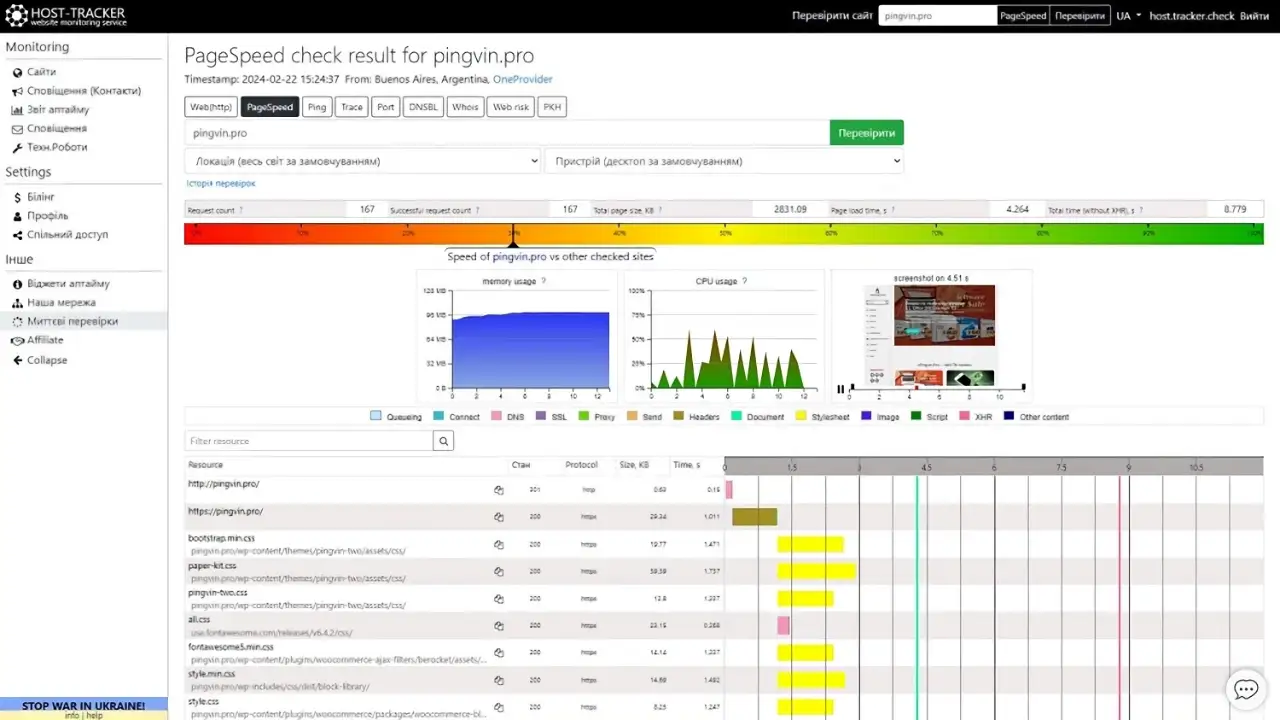Switch to the Port tab
Screen dimensions: 1280x720
point(386,107)
